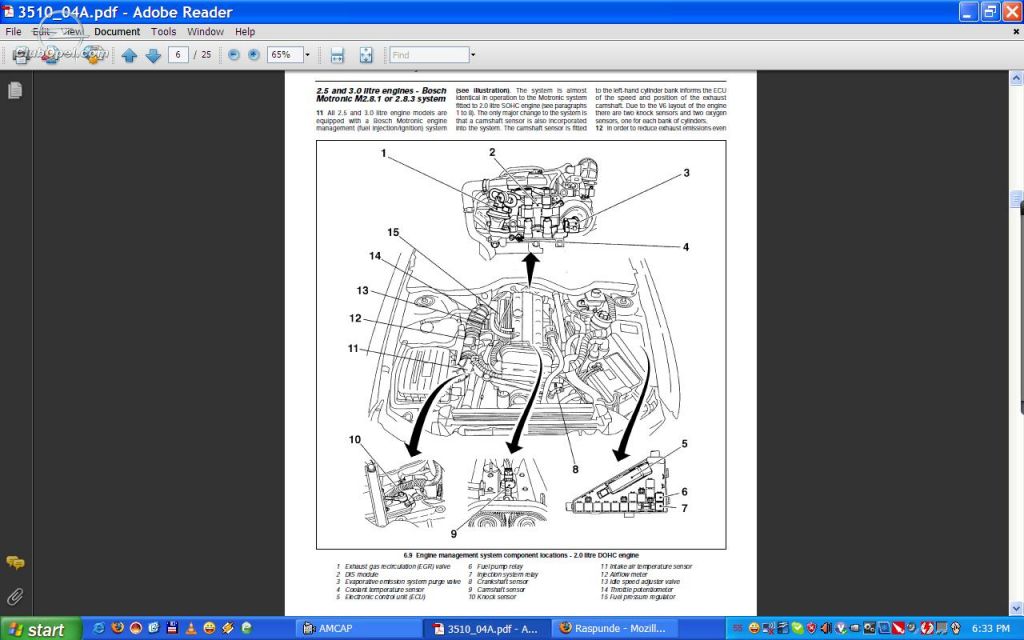Click the 3510_04A.pdf taskbar button
This screenshot has width=1024, height=640.
485,628
